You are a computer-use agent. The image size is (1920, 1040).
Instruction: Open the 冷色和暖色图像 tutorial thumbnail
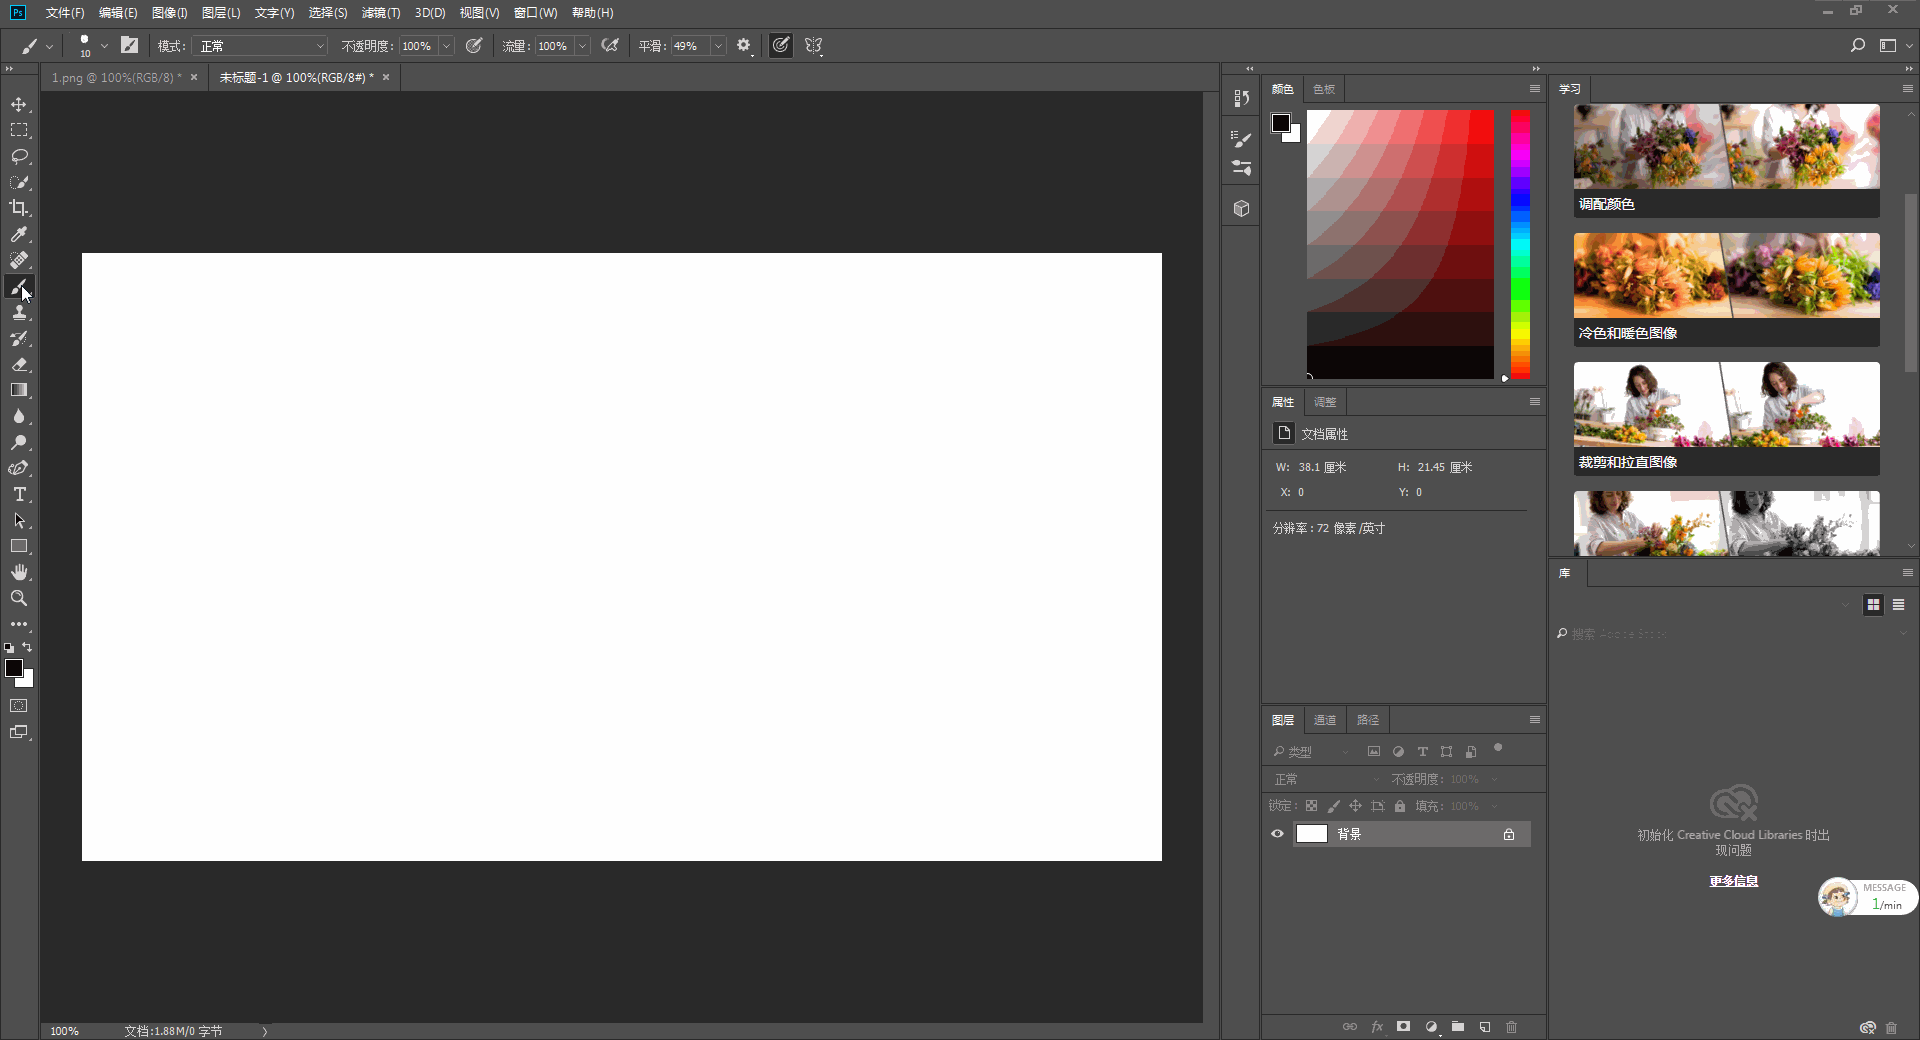[1726, 289]
